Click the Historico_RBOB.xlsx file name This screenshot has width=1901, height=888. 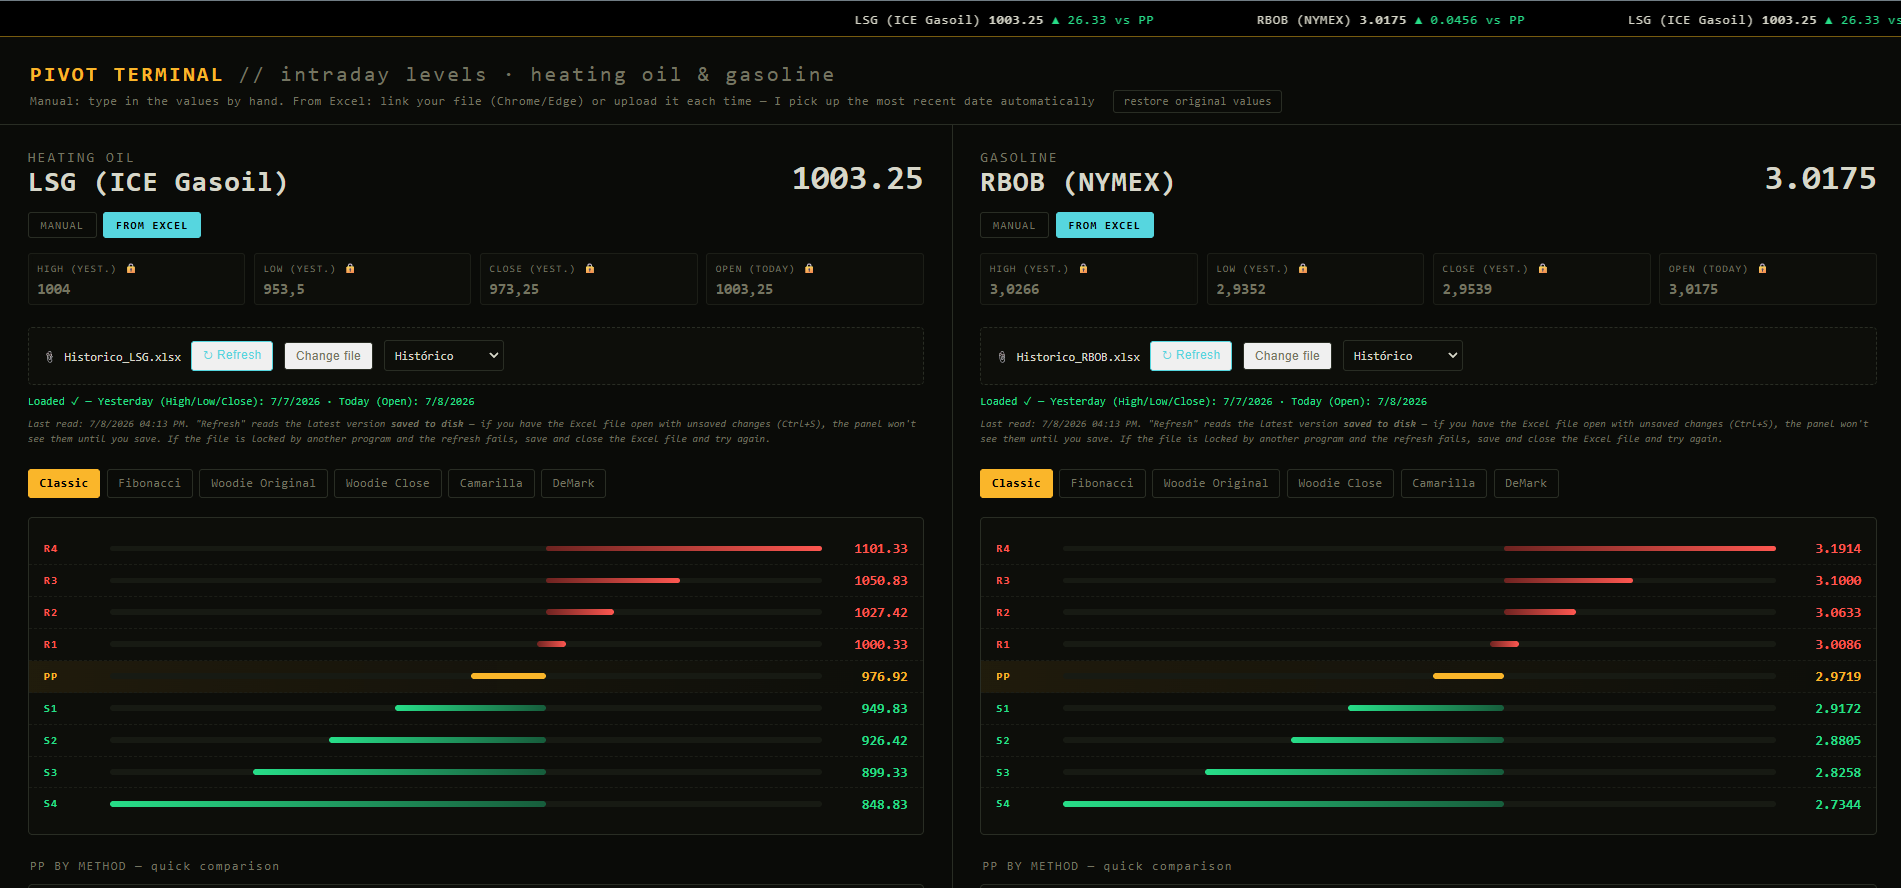[1078, 357]
